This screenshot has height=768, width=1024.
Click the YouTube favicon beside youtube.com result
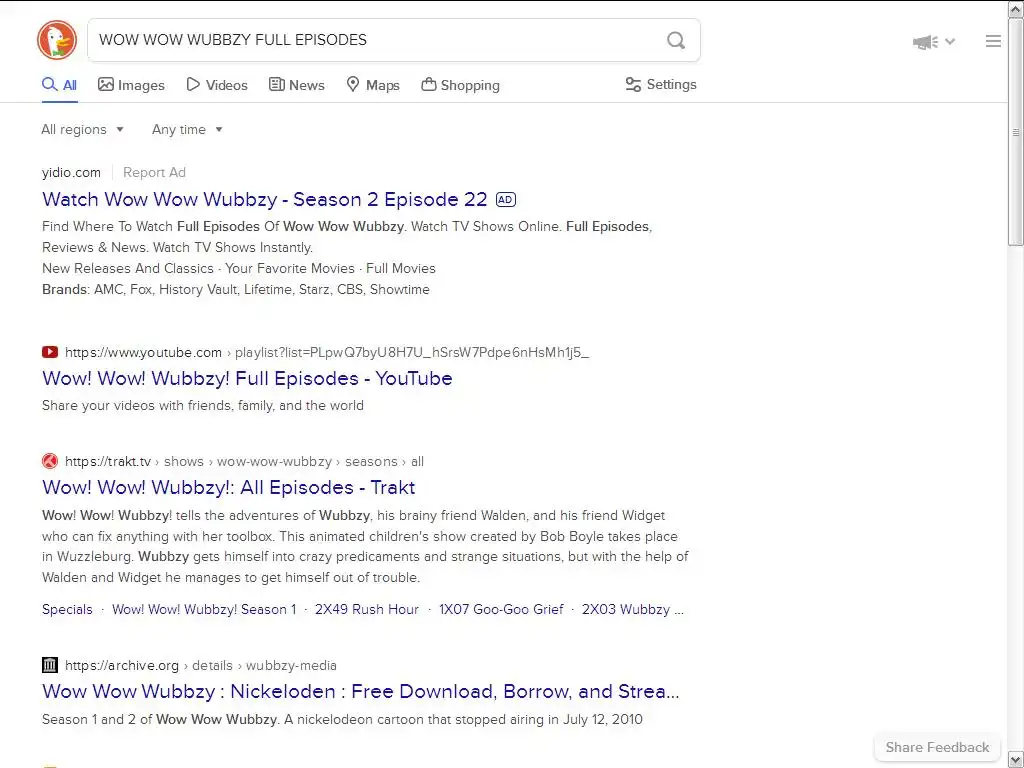click(50, 353)
